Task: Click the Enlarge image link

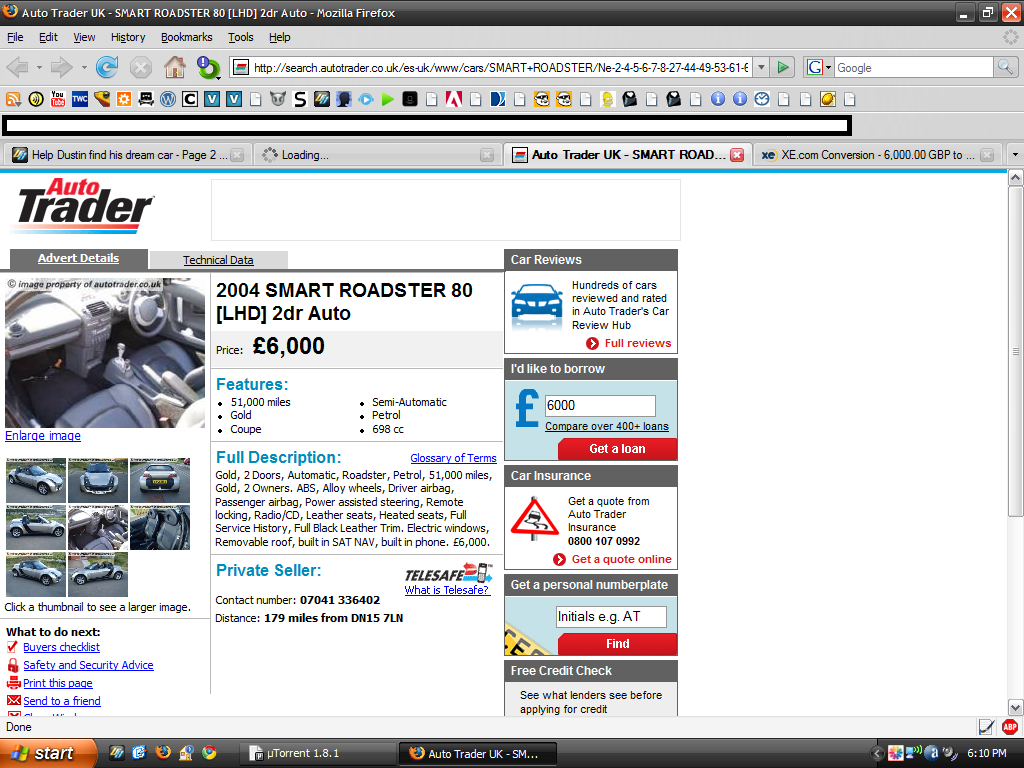Action: (x=43, y=436)
